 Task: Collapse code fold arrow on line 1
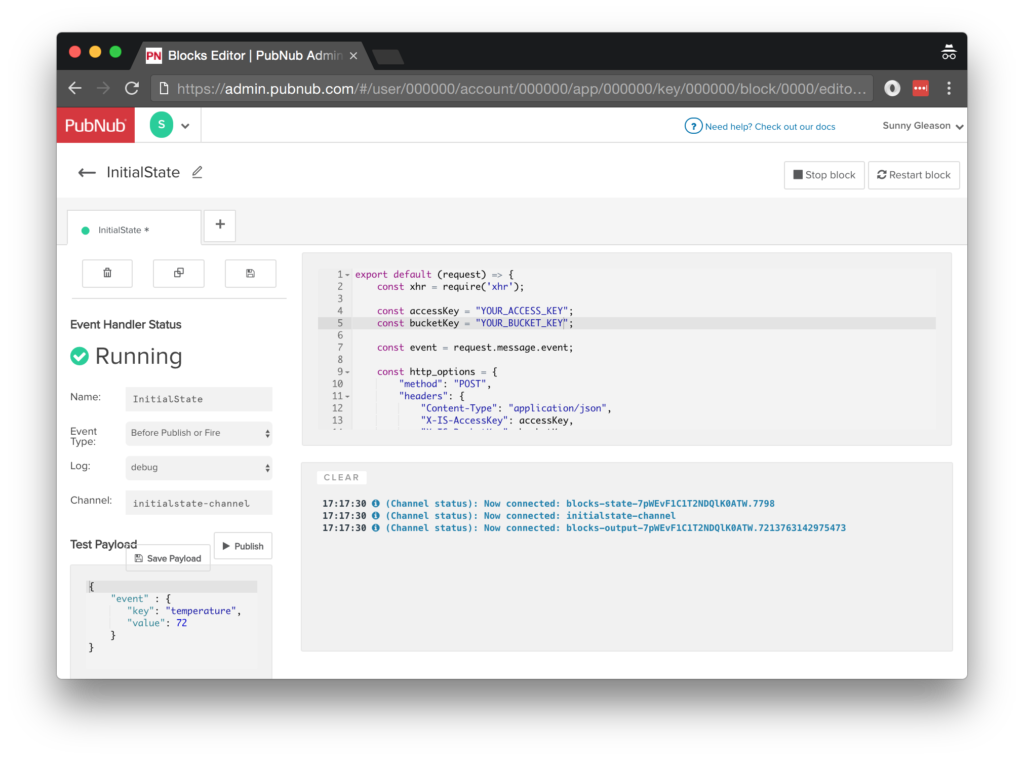(347, 275)
